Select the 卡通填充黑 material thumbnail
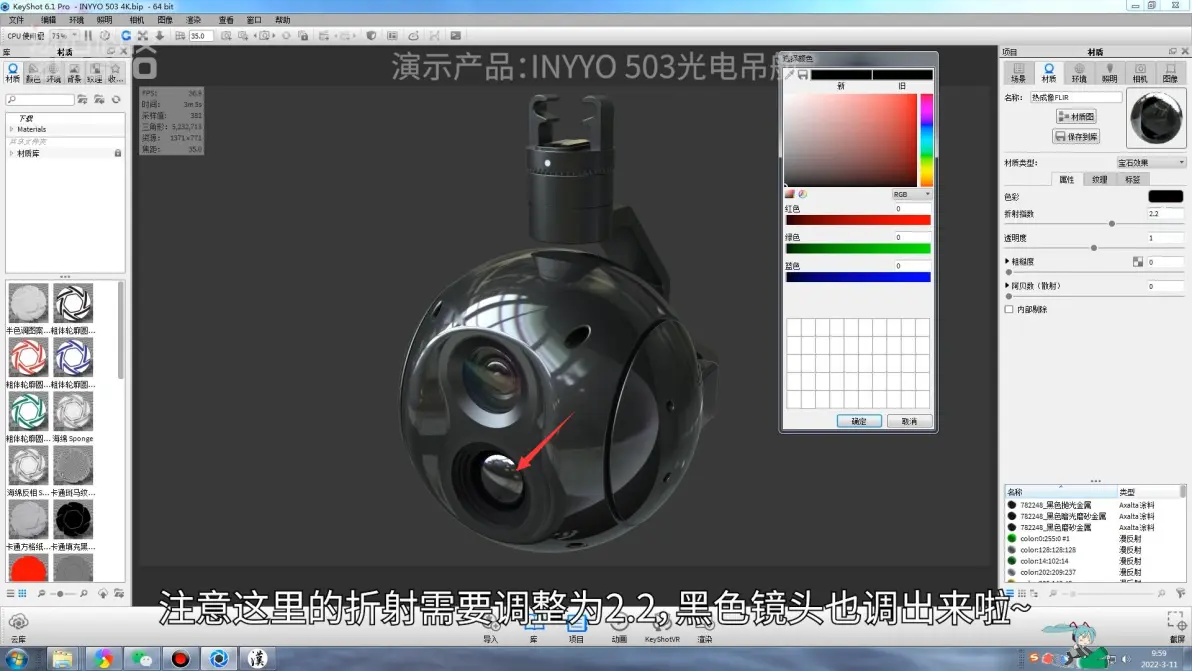 pos(73,521)
